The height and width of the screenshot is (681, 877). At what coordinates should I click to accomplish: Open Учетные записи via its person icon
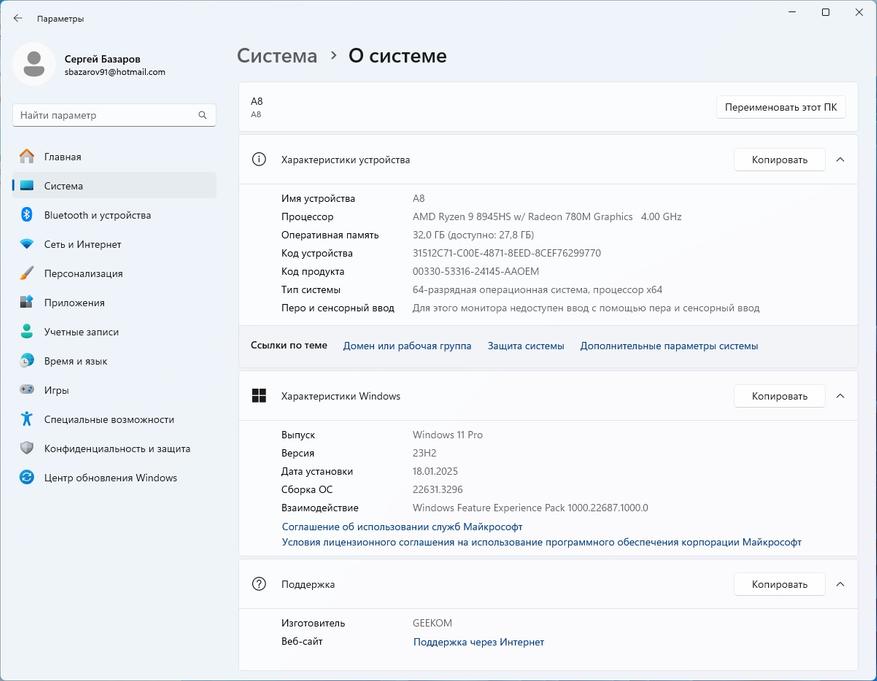(27, 332)
